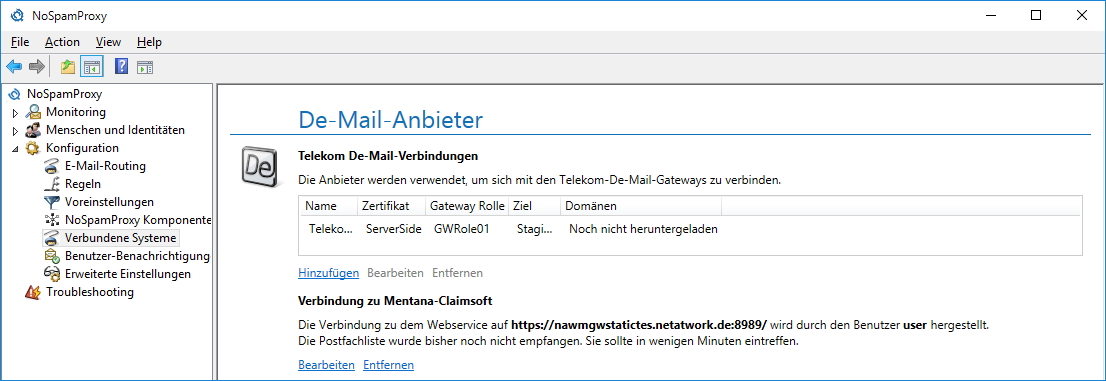Click Entfernen under the Telekom connections table

[x=457, y=272]
